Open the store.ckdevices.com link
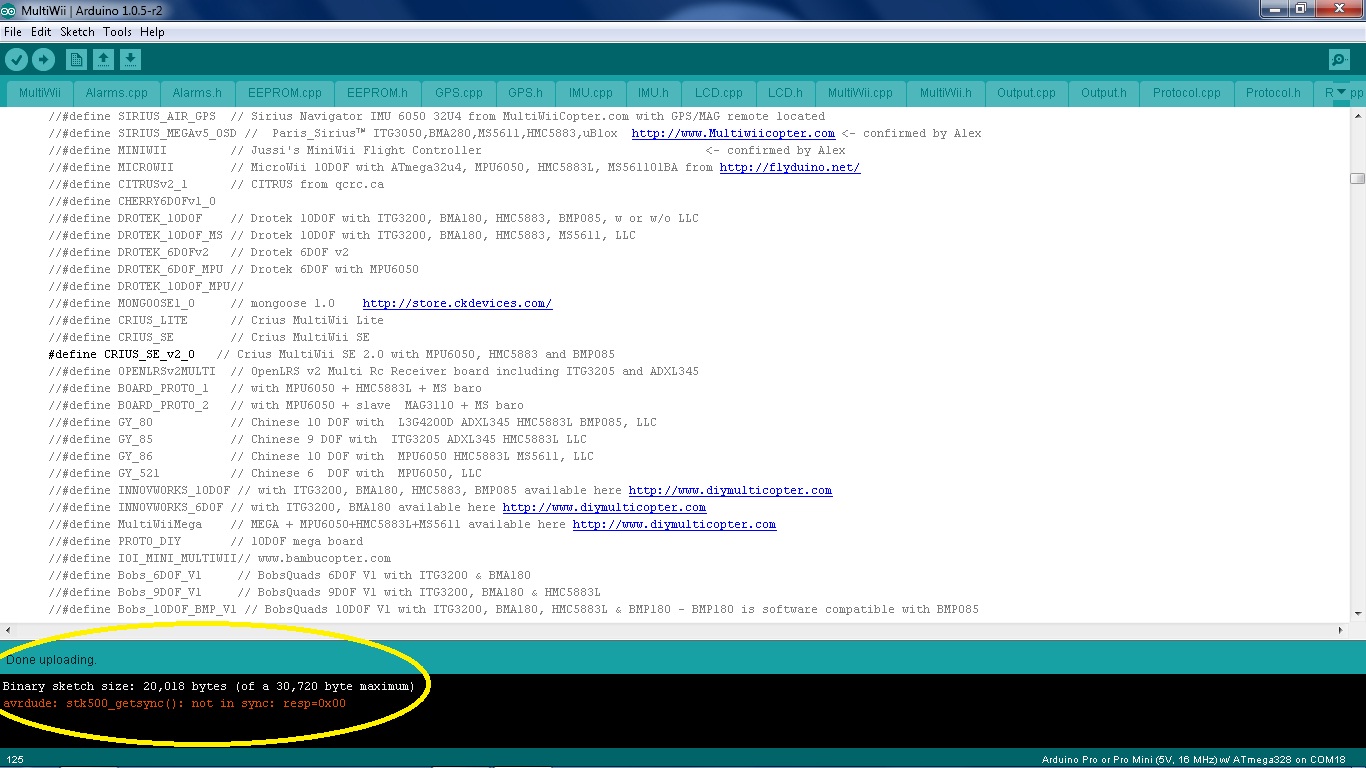 tap(457, 302)
